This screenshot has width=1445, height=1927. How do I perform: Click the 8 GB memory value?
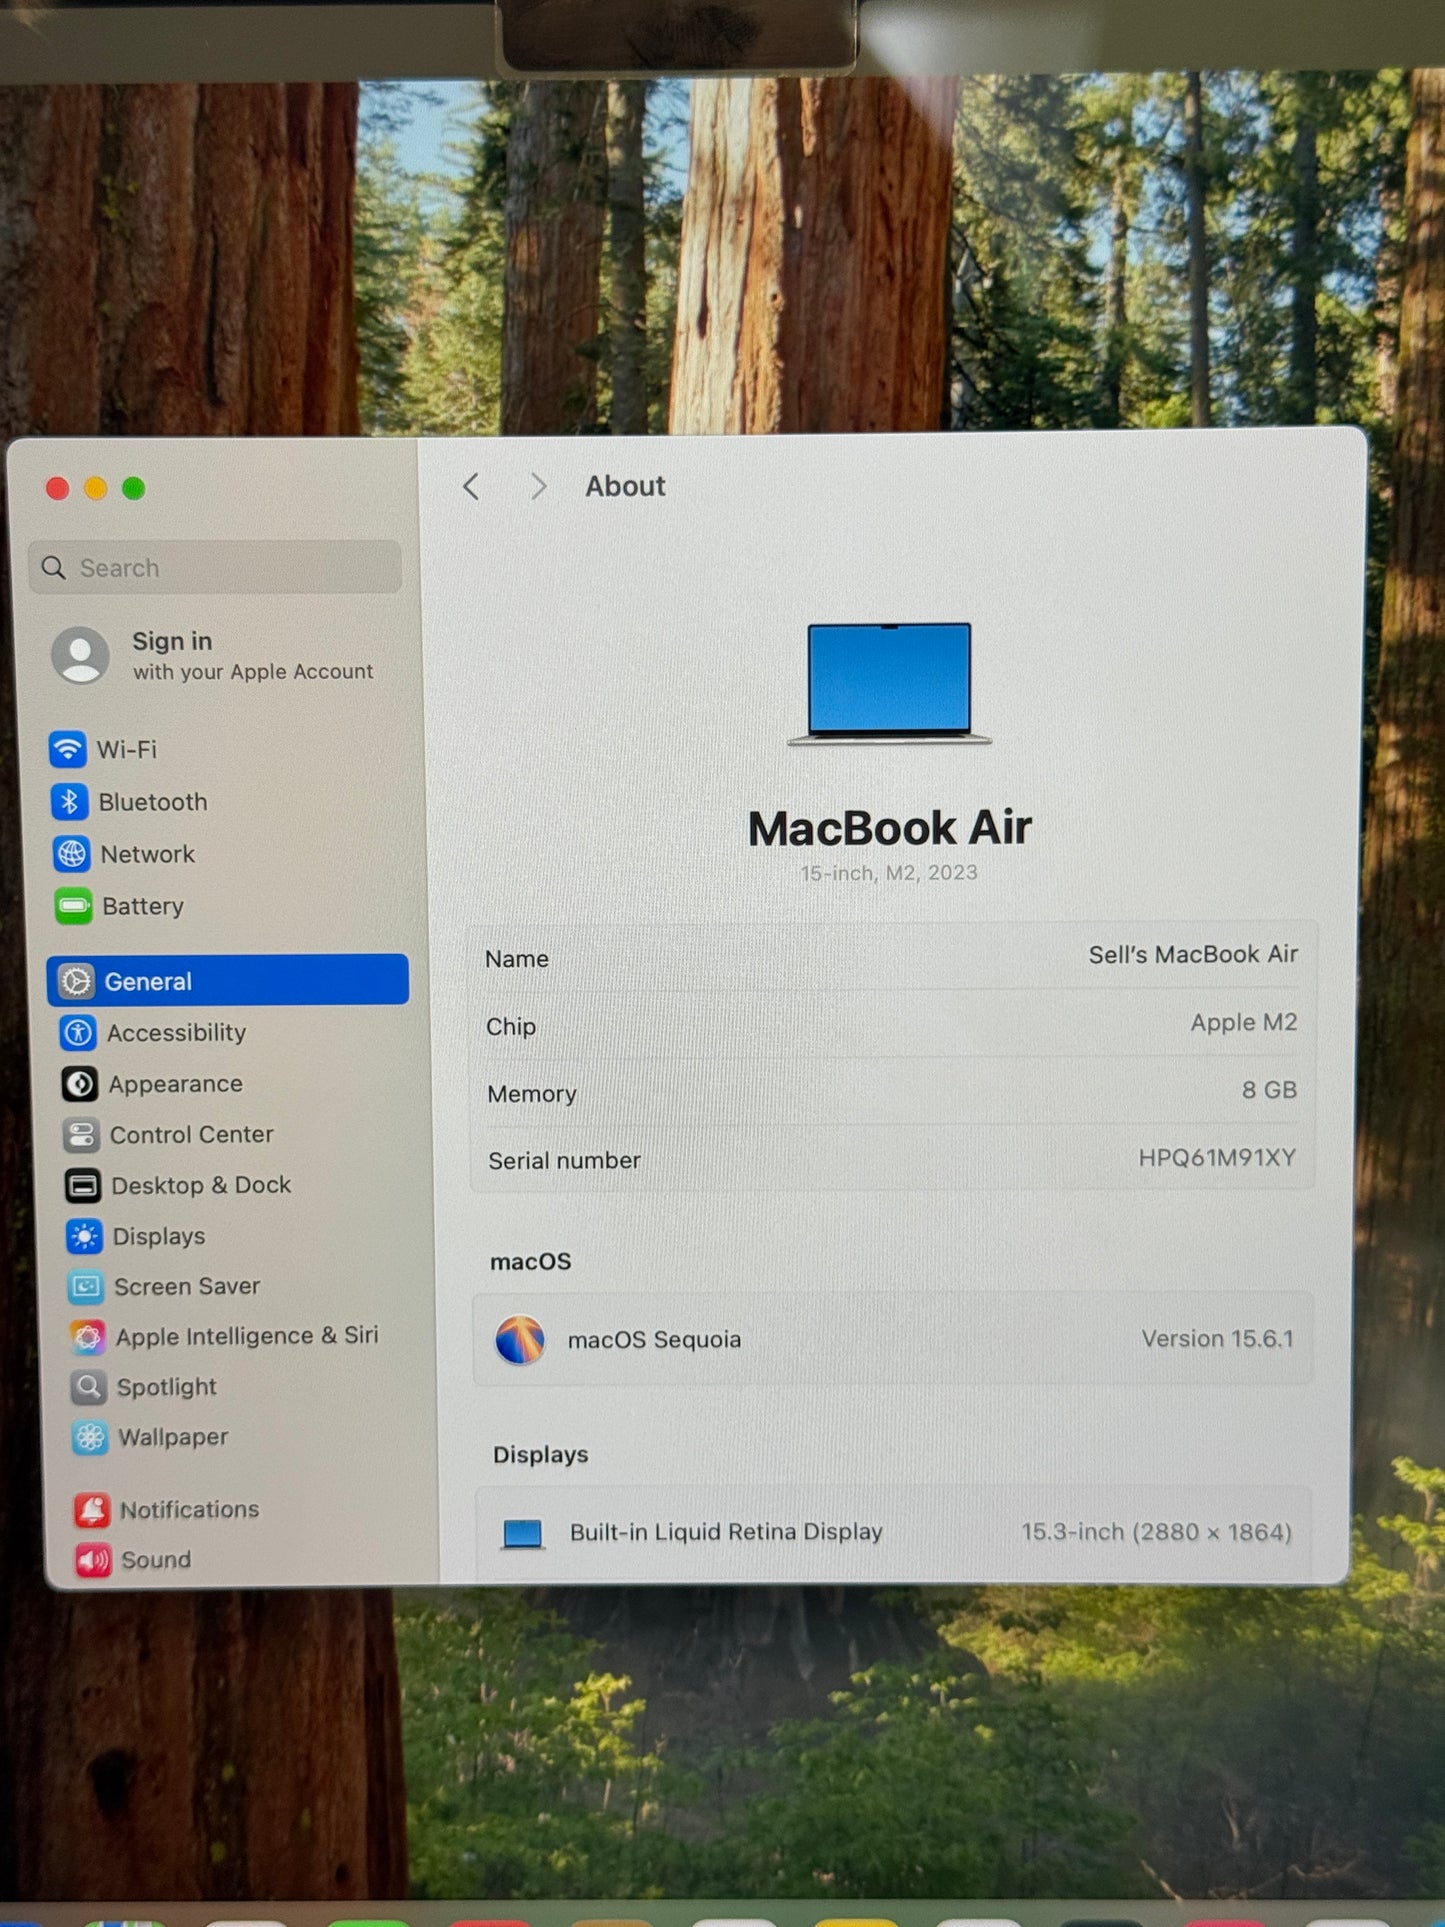(1269, 1089)
